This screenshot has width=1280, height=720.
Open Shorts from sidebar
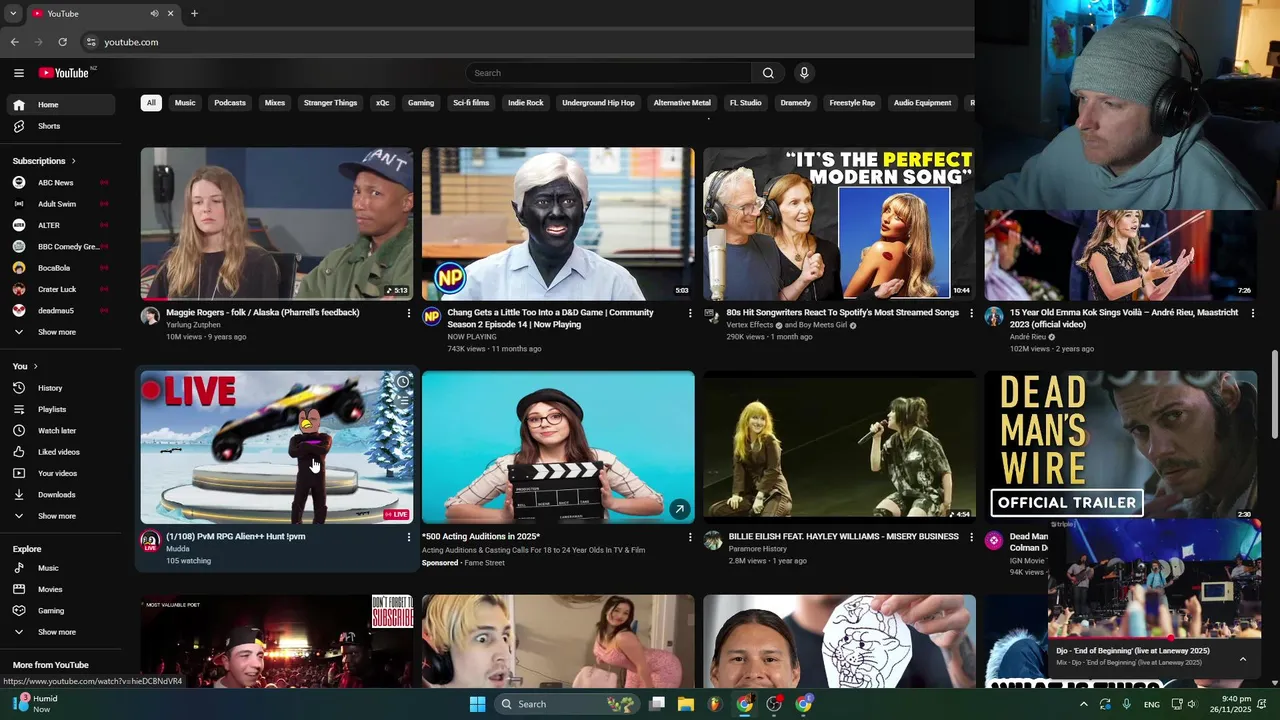coord(60,126)
